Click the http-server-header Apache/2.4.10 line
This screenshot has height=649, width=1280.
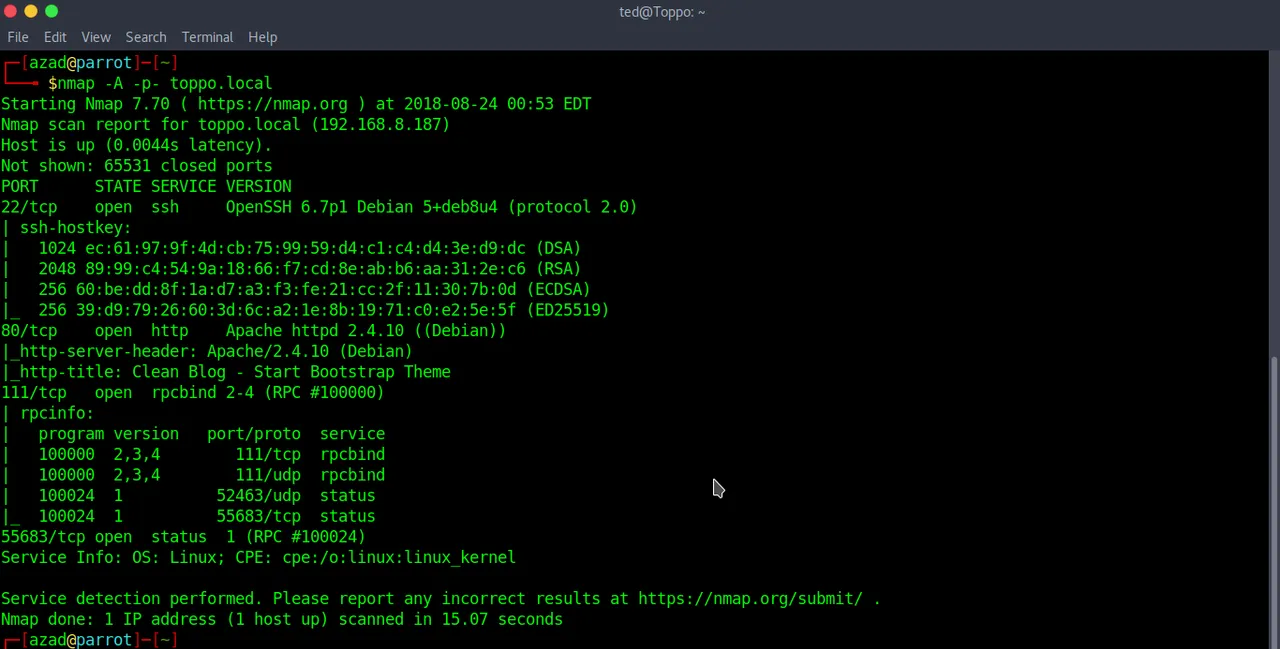207,352
